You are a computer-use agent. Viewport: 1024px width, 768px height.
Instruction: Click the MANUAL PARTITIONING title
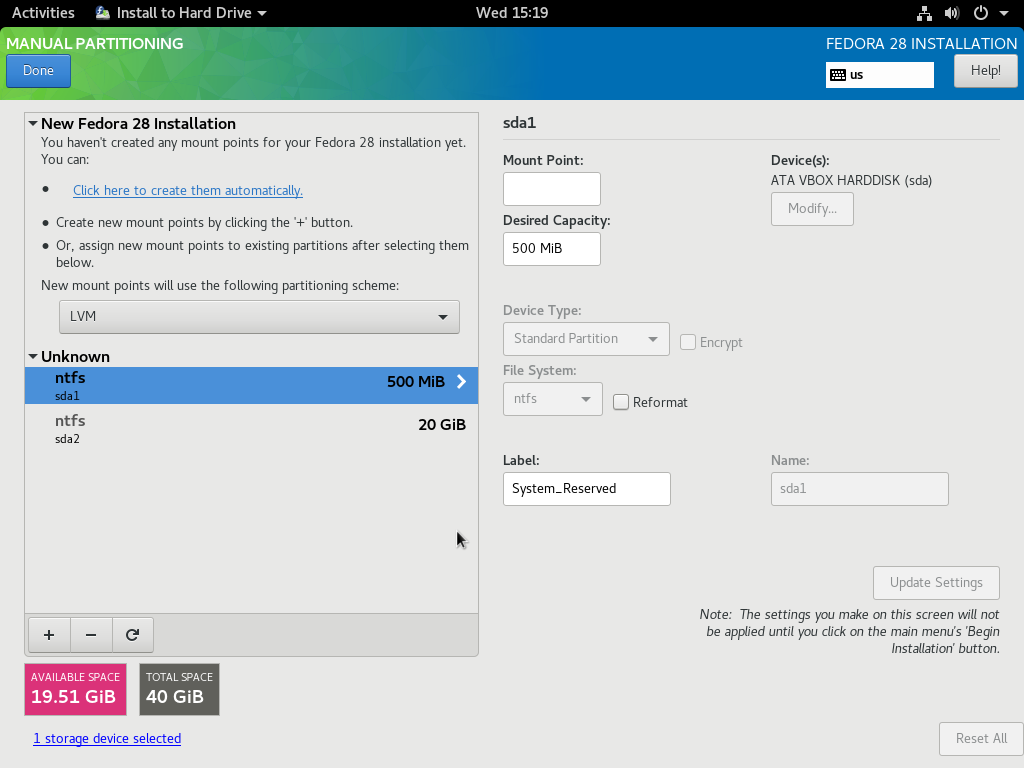point(95,44)
